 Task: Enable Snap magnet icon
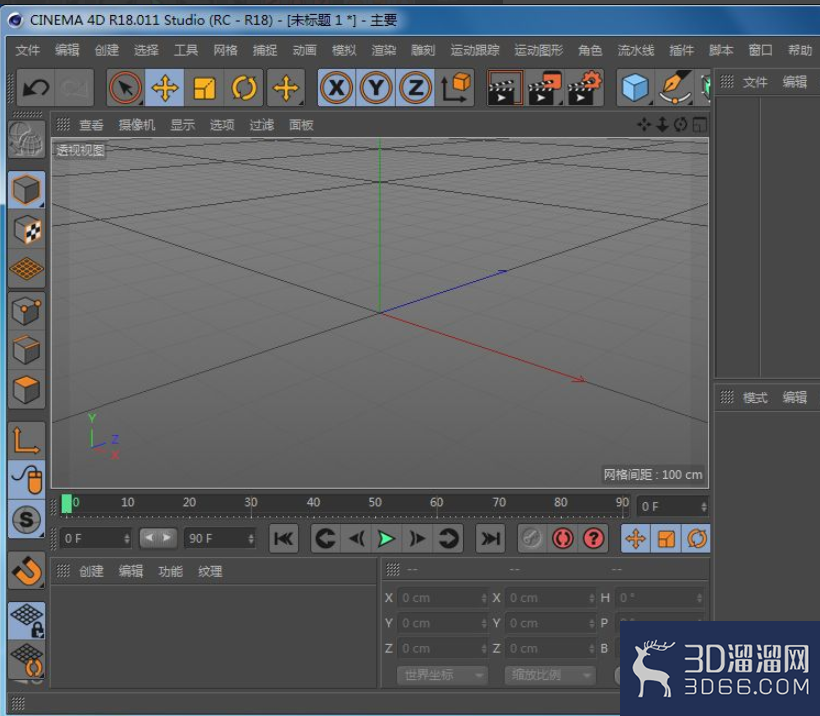26,571
